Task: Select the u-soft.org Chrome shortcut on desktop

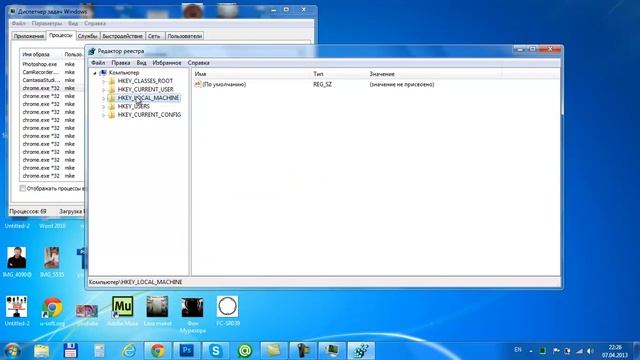Action: [52, 311]
